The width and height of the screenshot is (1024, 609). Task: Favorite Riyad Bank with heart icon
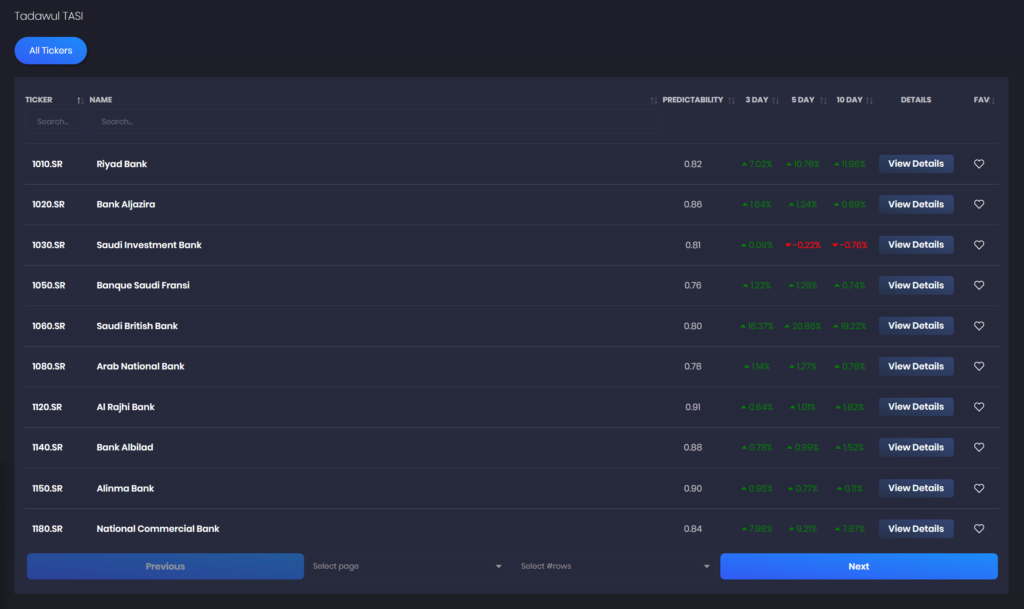[x=978, y=164]
